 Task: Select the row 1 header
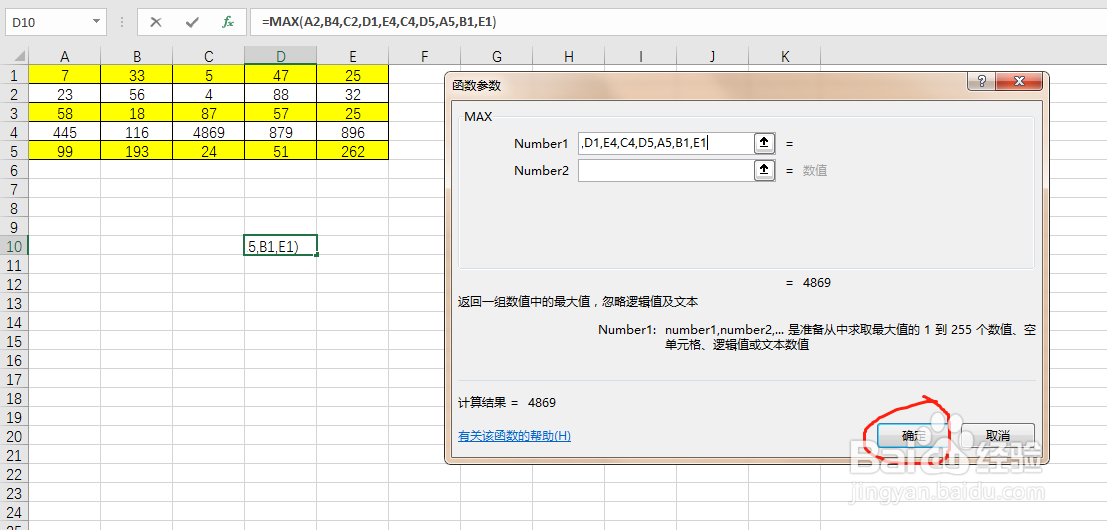pyautogui.click(x=14, y=75)
